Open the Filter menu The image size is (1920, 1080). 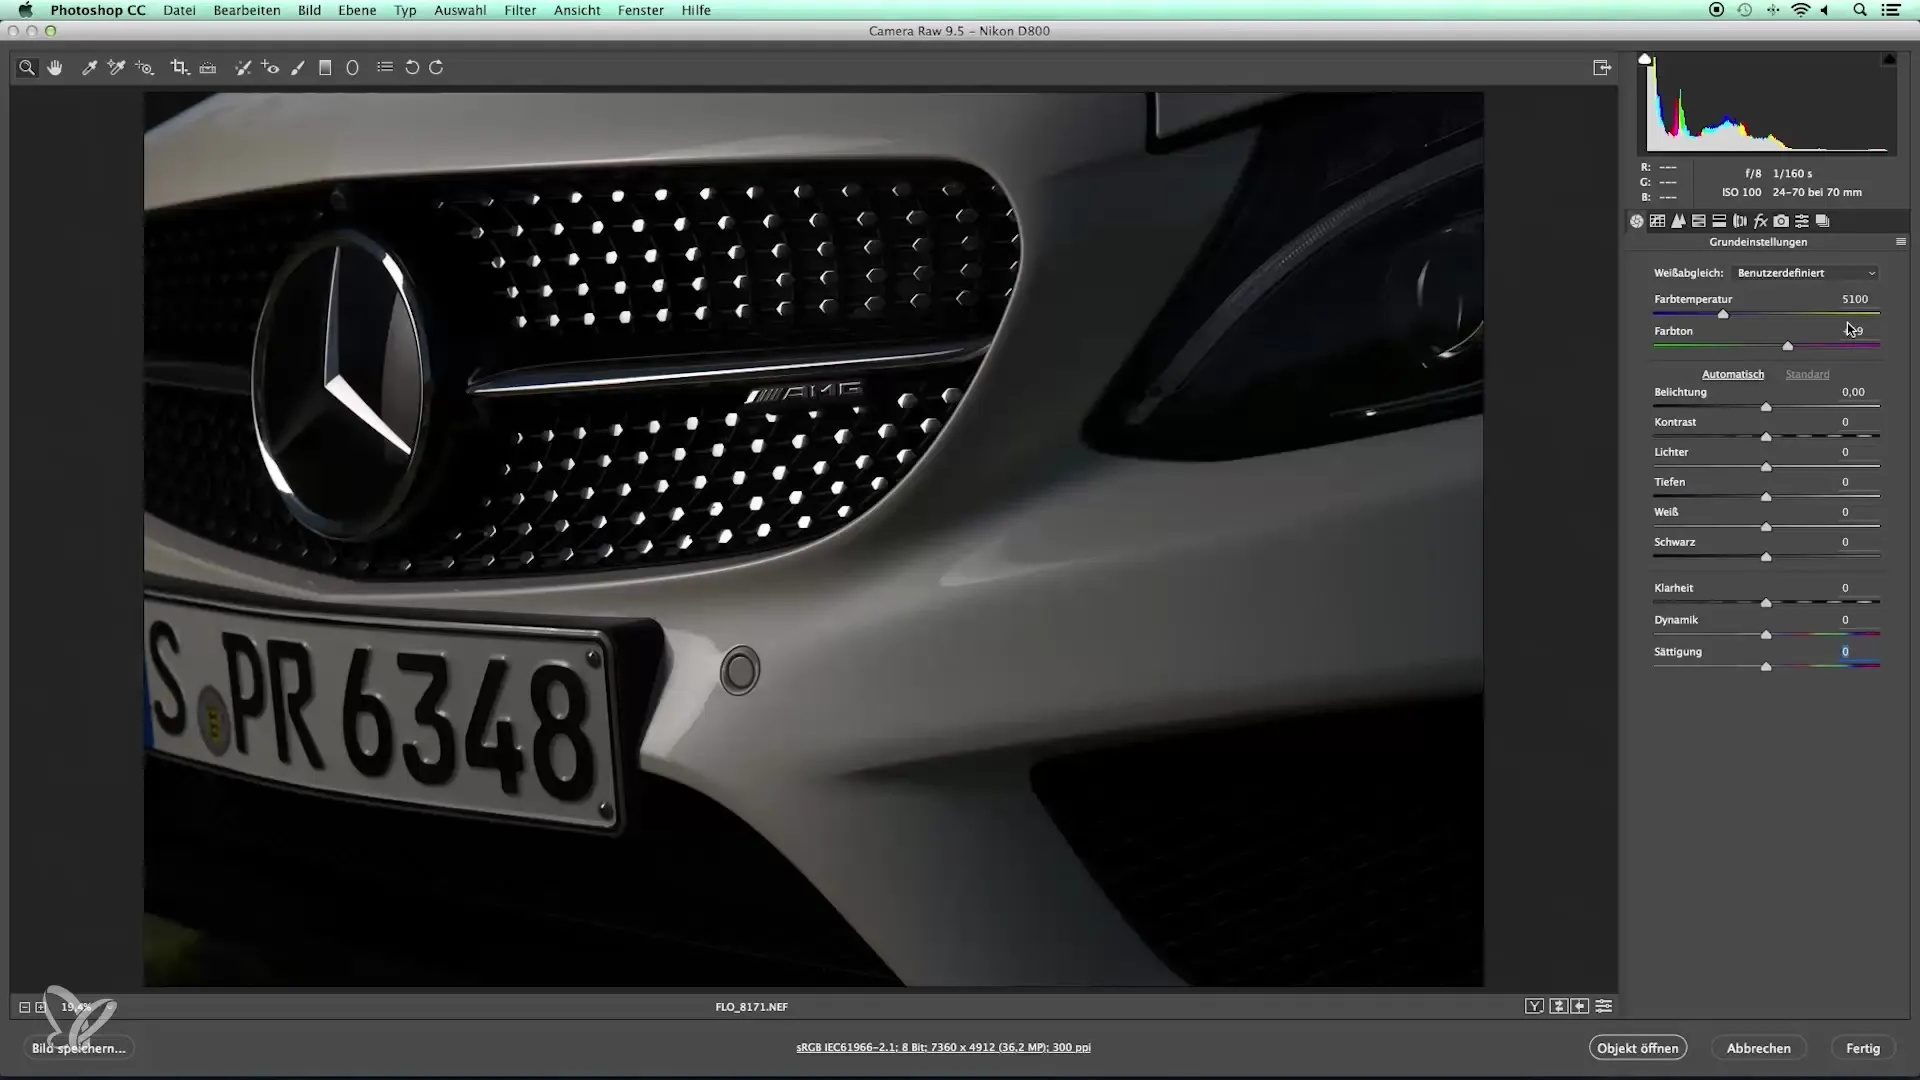(520, 10)
